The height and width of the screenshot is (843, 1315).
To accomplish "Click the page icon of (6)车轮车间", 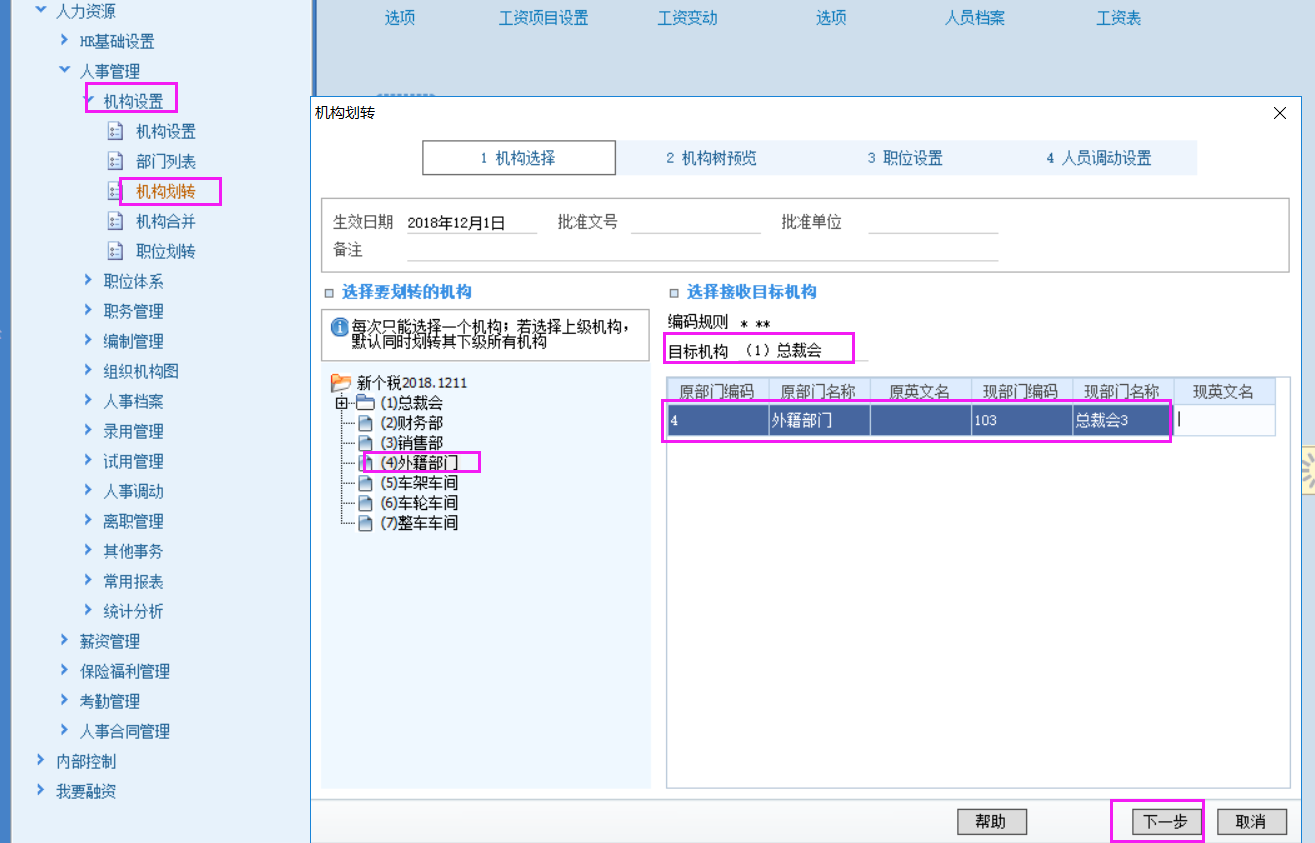I will click(365, 503).
